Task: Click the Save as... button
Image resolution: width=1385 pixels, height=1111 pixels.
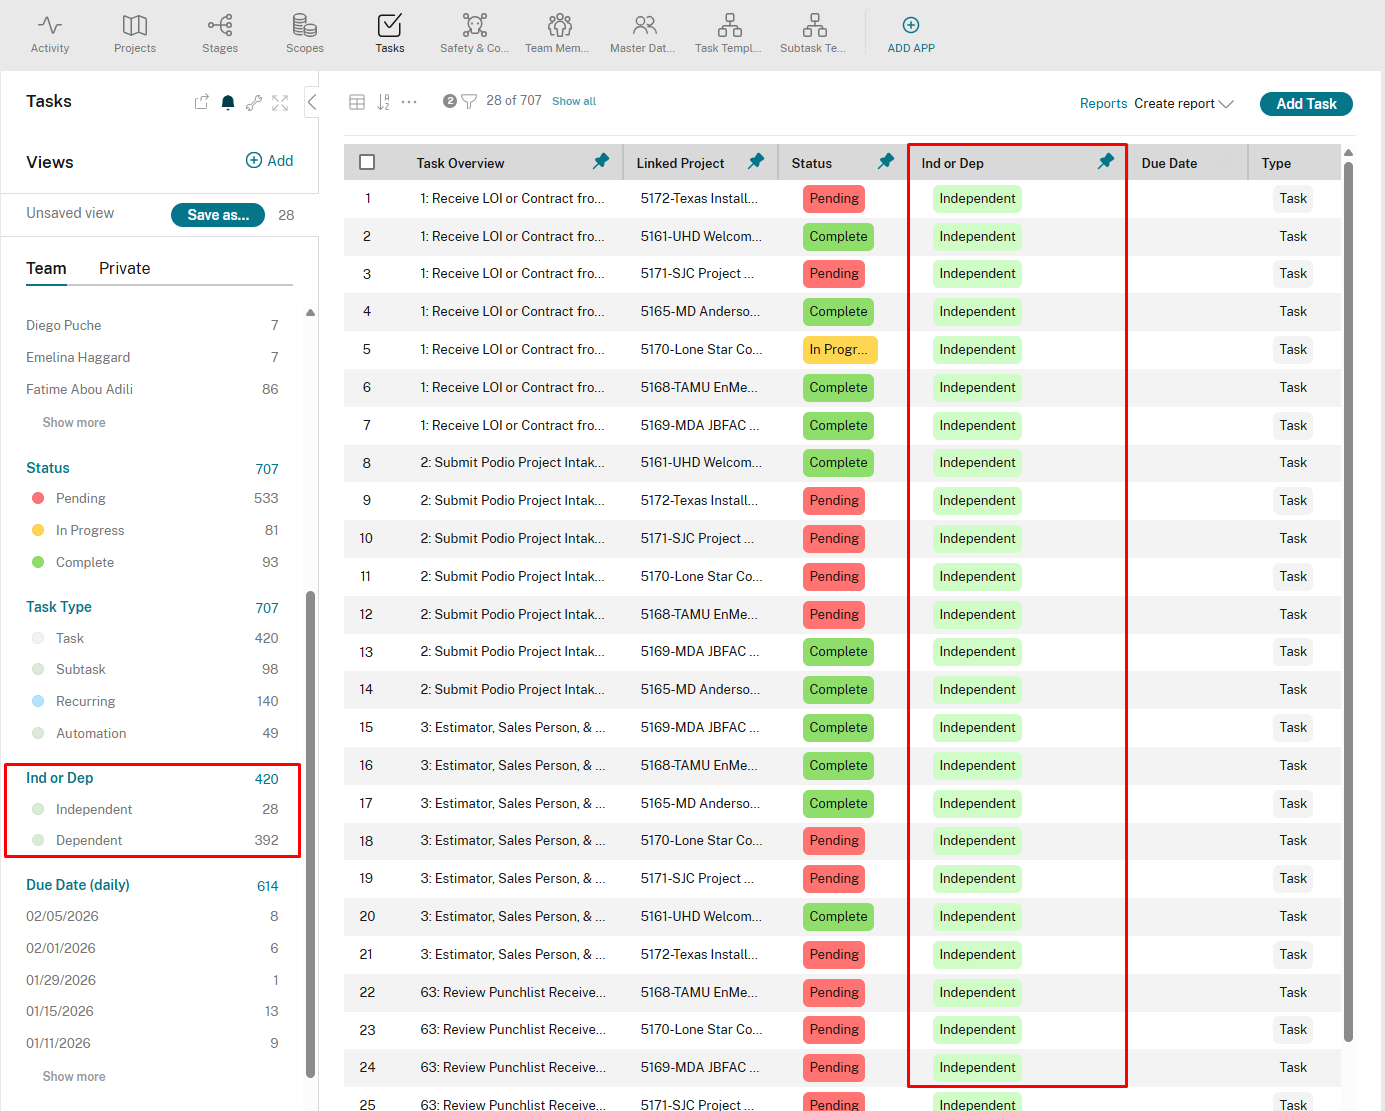Action: pos(218,215)
